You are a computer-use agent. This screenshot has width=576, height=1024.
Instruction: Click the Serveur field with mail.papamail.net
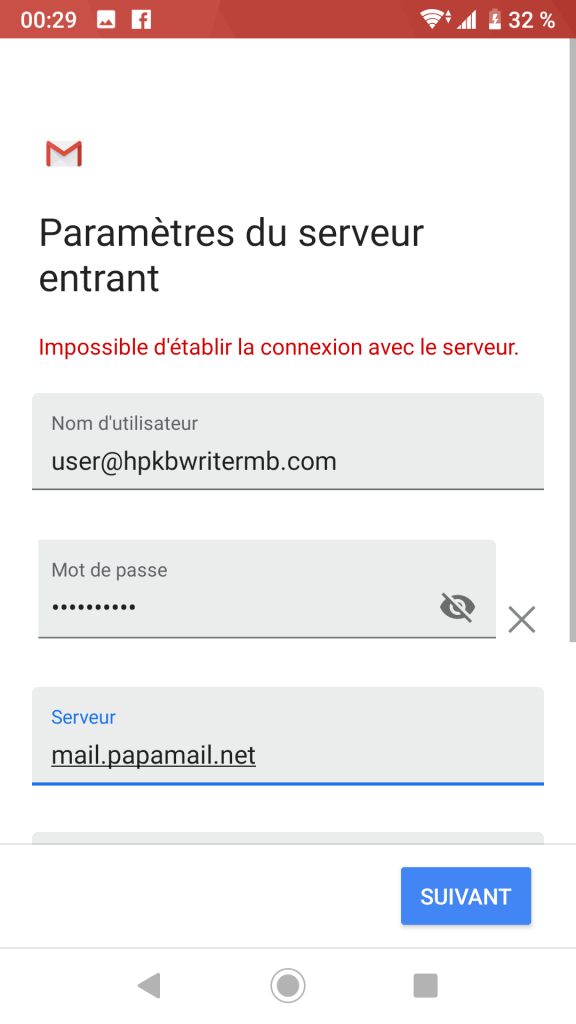pos(288,735)
